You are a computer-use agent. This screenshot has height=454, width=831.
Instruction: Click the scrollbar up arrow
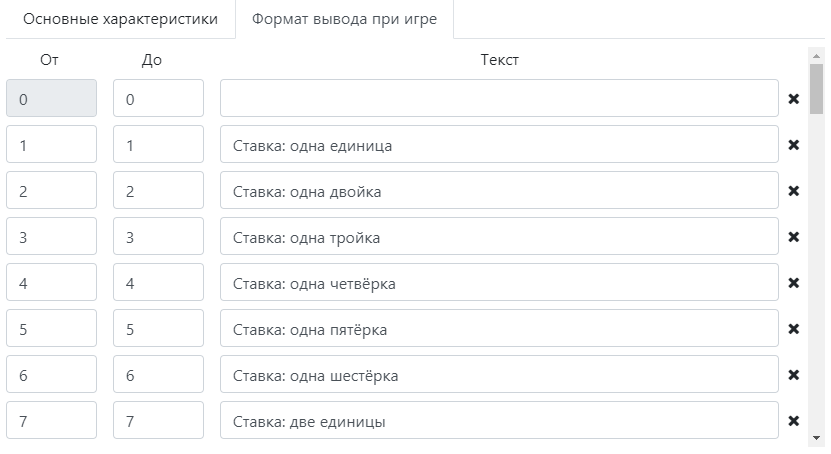(x=816, y=55)
